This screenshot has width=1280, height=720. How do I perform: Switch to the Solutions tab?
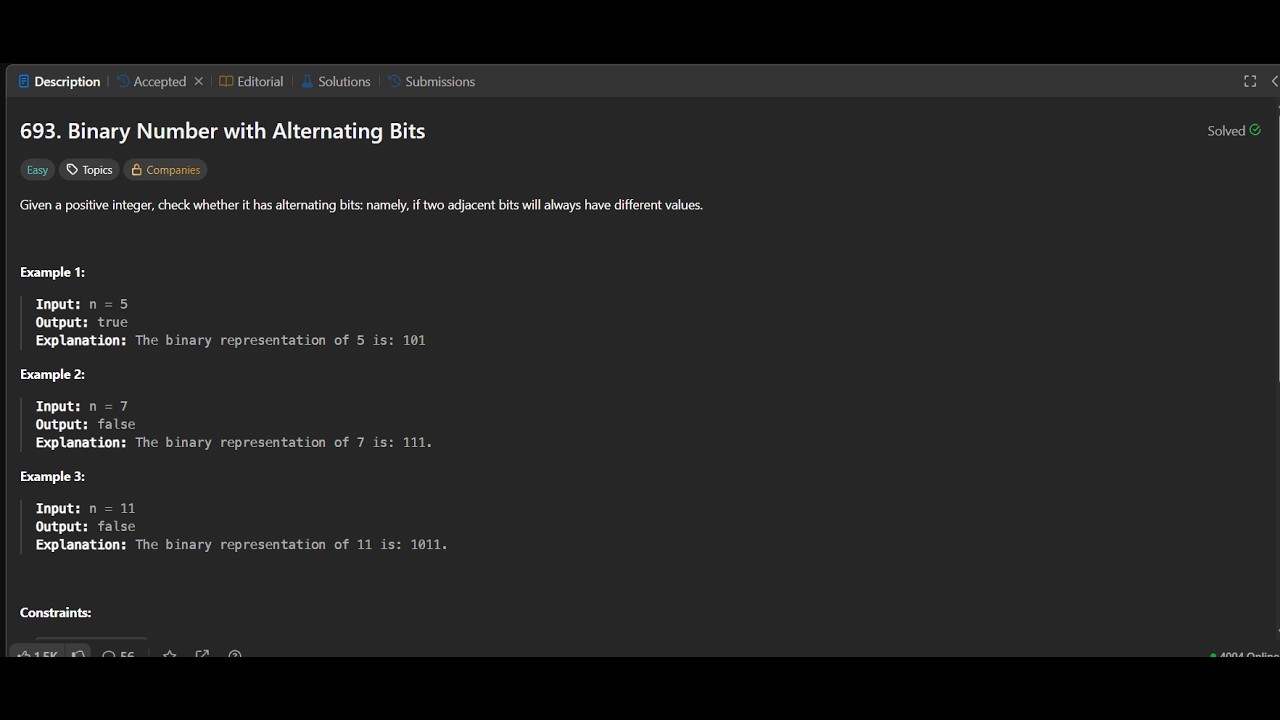[336, 82]
